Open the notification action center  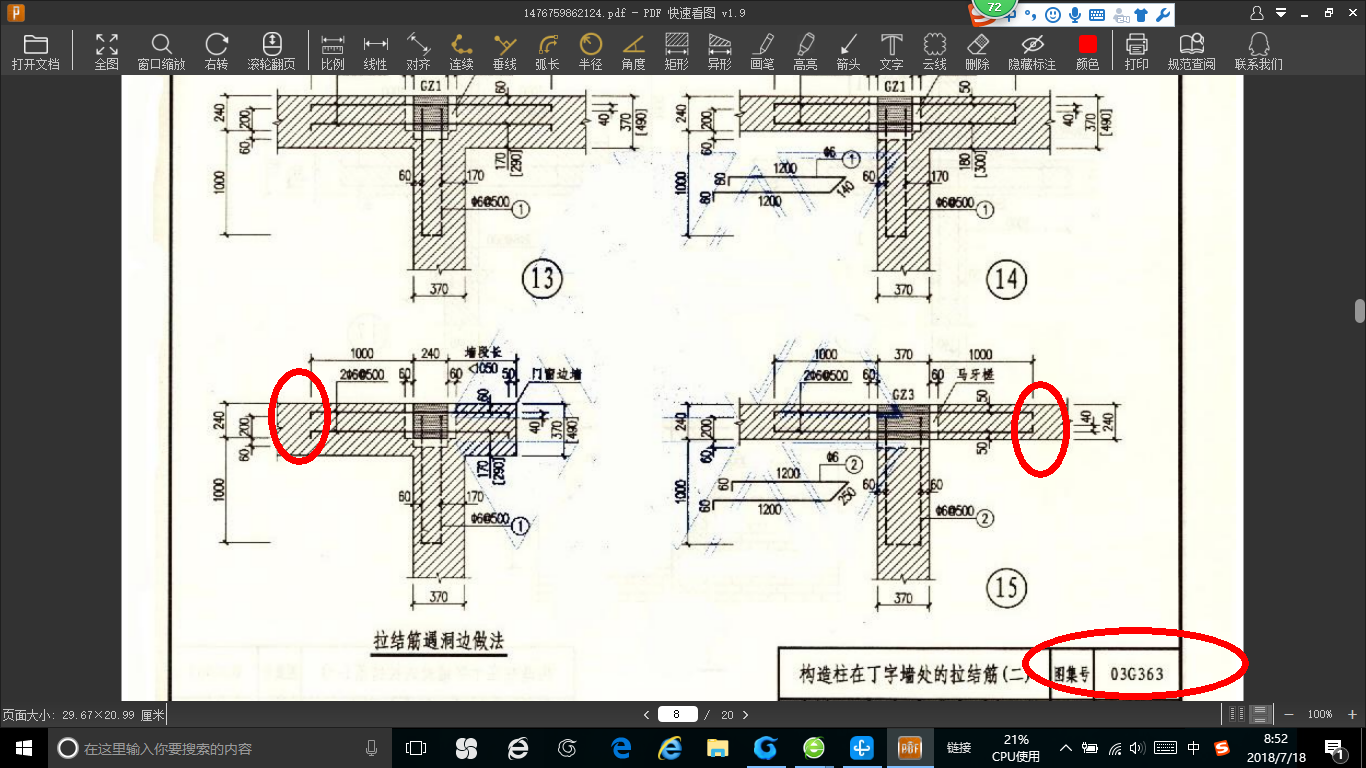coord(1335,748)
